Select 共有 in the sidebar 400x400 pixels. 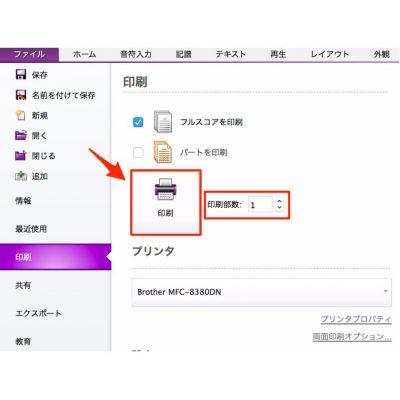click(23, 285)
